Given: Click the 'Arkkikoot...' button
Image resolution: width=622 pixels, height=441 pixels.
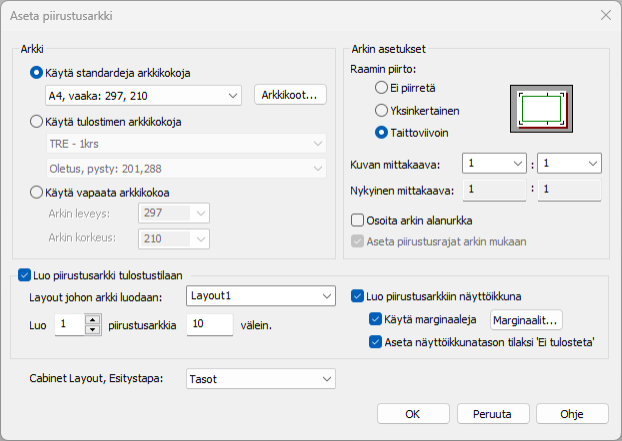Looking at the screenshot, I should (x=290, y=95).
